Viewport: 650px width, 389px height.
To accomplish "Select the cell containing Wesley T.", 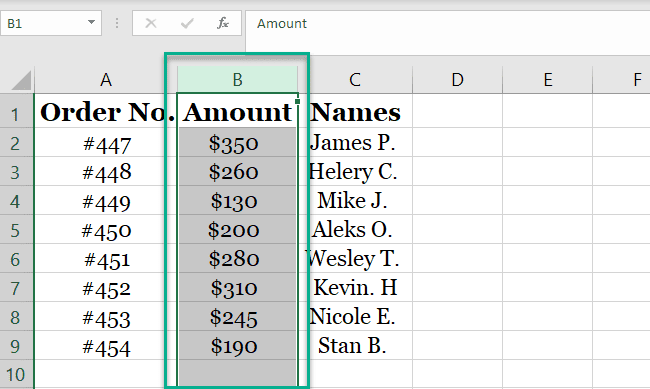I will click(x=355, y=258).
